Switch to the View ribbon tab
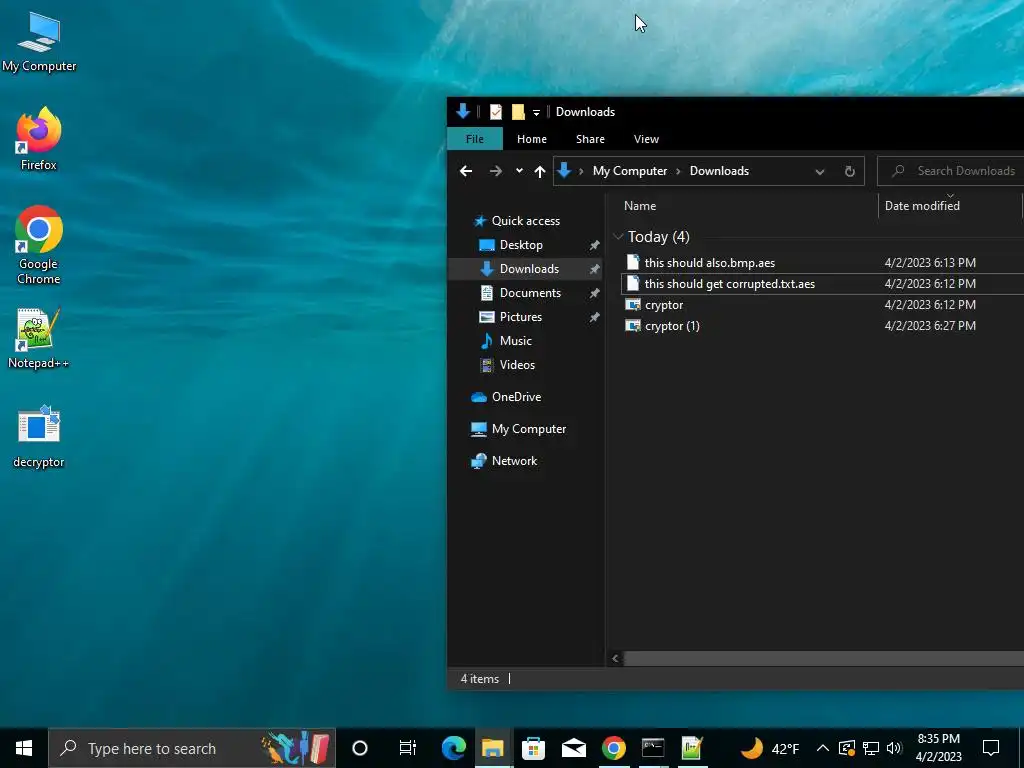 tap(646, 139)
